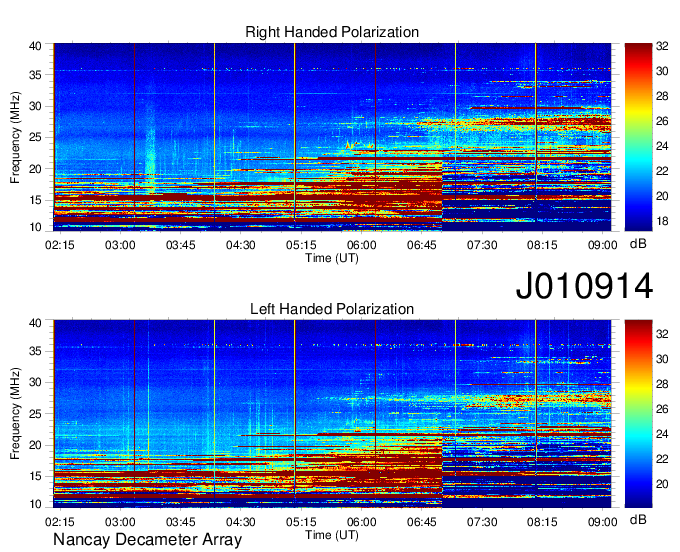Click the 02:15 time tick of Right Handed plot
680x552 pixels.
pos(60,245)
